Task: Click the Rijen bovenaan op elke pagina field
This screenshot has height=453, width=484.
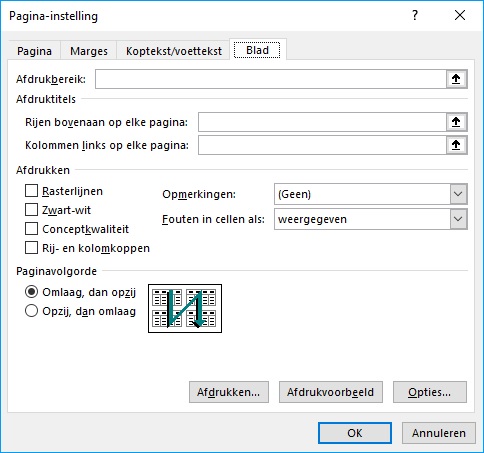Action: click(322, 122)
